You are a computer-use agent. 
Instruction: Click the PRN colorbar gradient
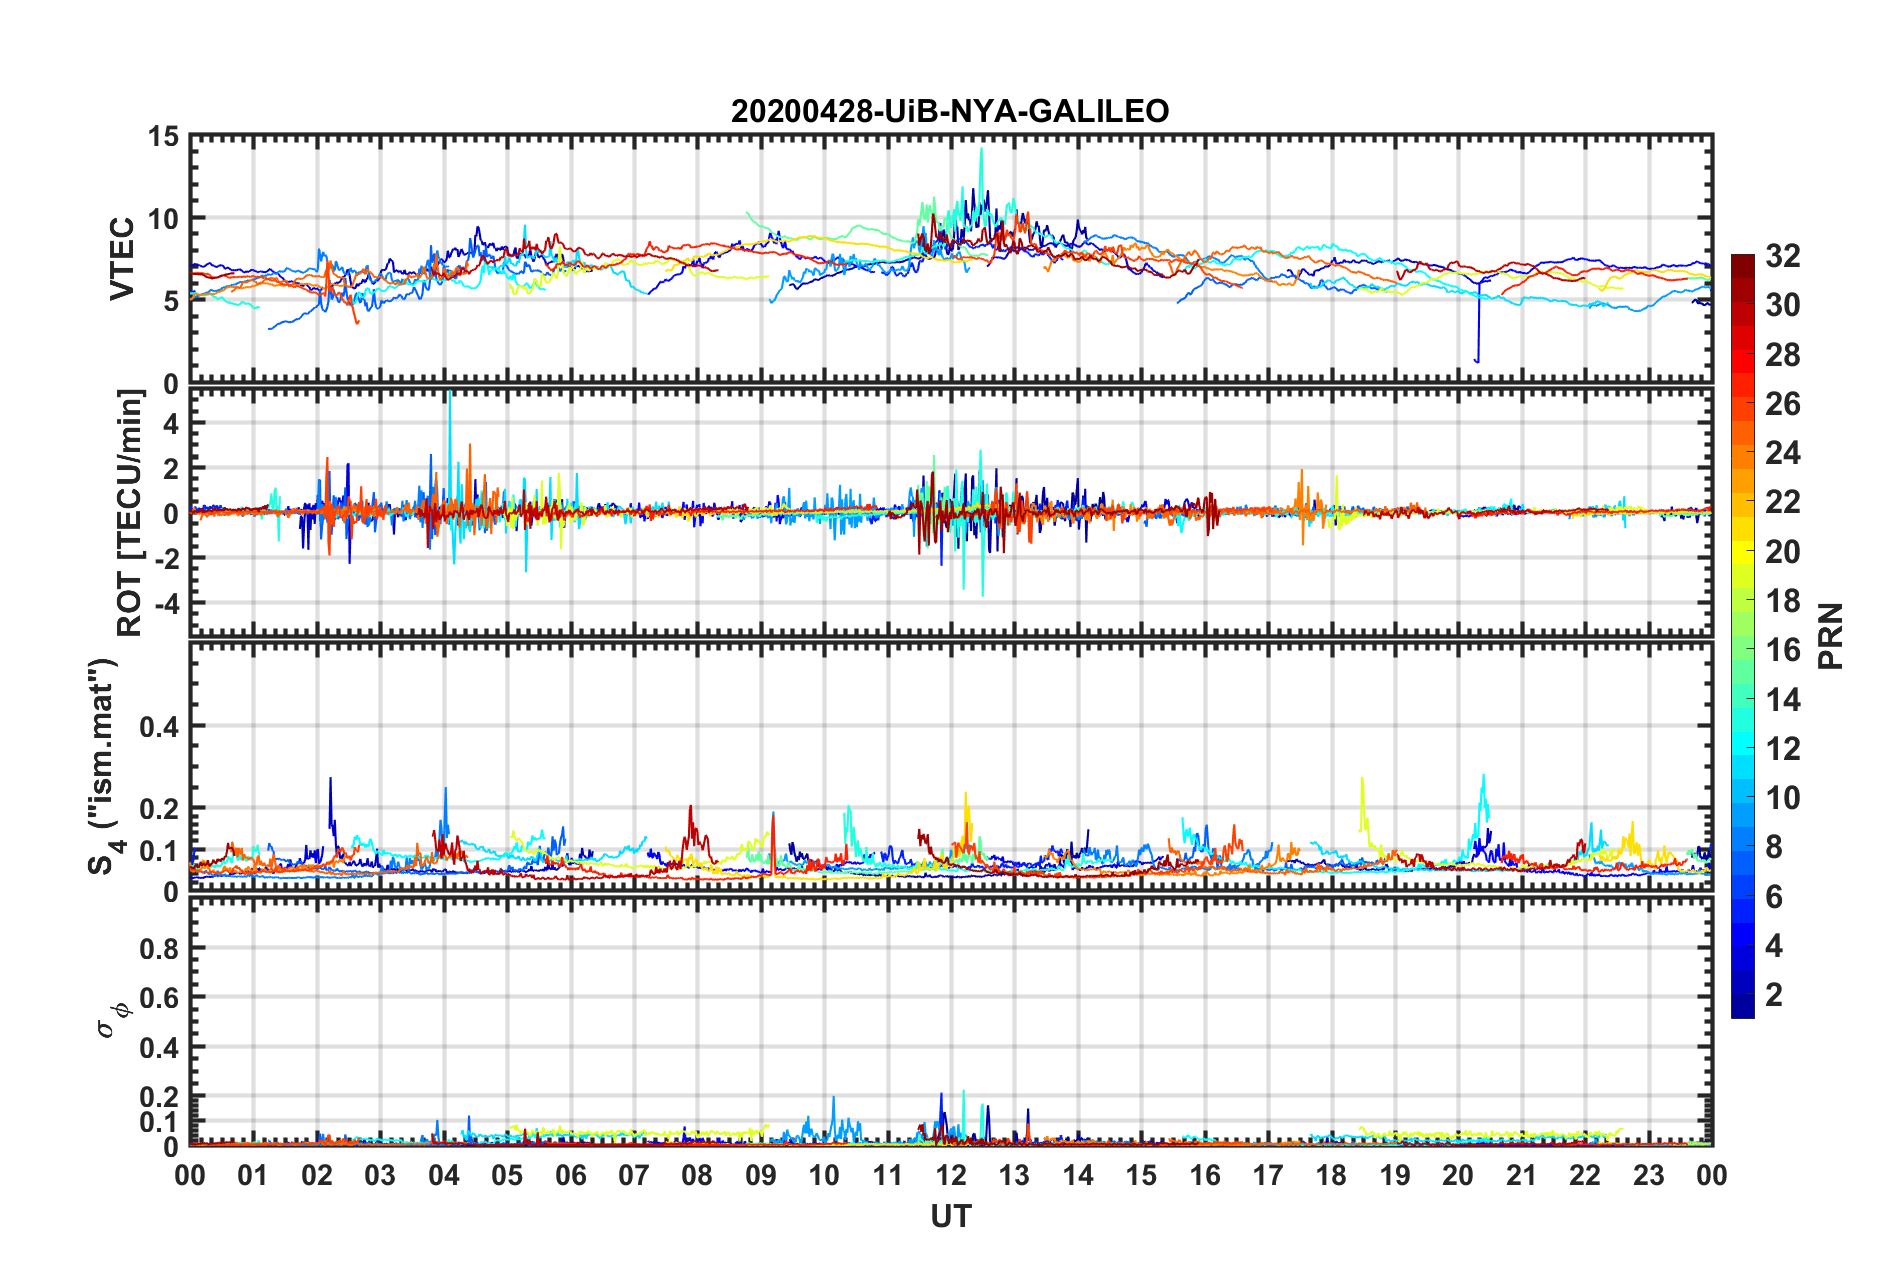click(x=1742, y=636)
